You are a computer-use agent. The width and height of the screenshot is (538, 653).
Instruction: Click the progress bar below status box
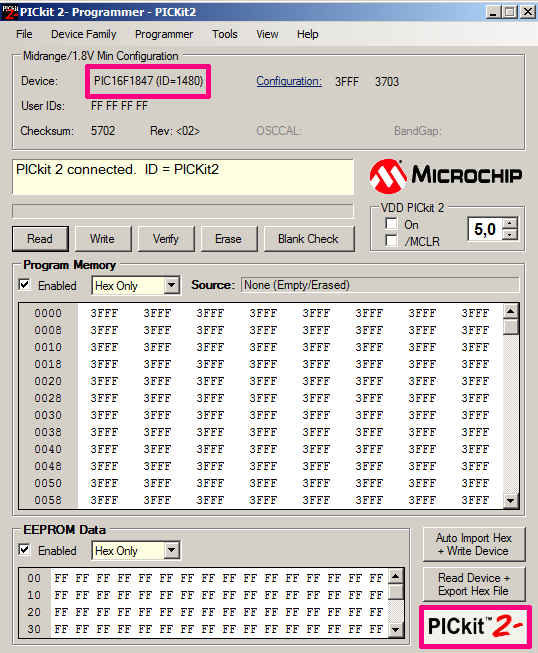(x=183, y=211)
